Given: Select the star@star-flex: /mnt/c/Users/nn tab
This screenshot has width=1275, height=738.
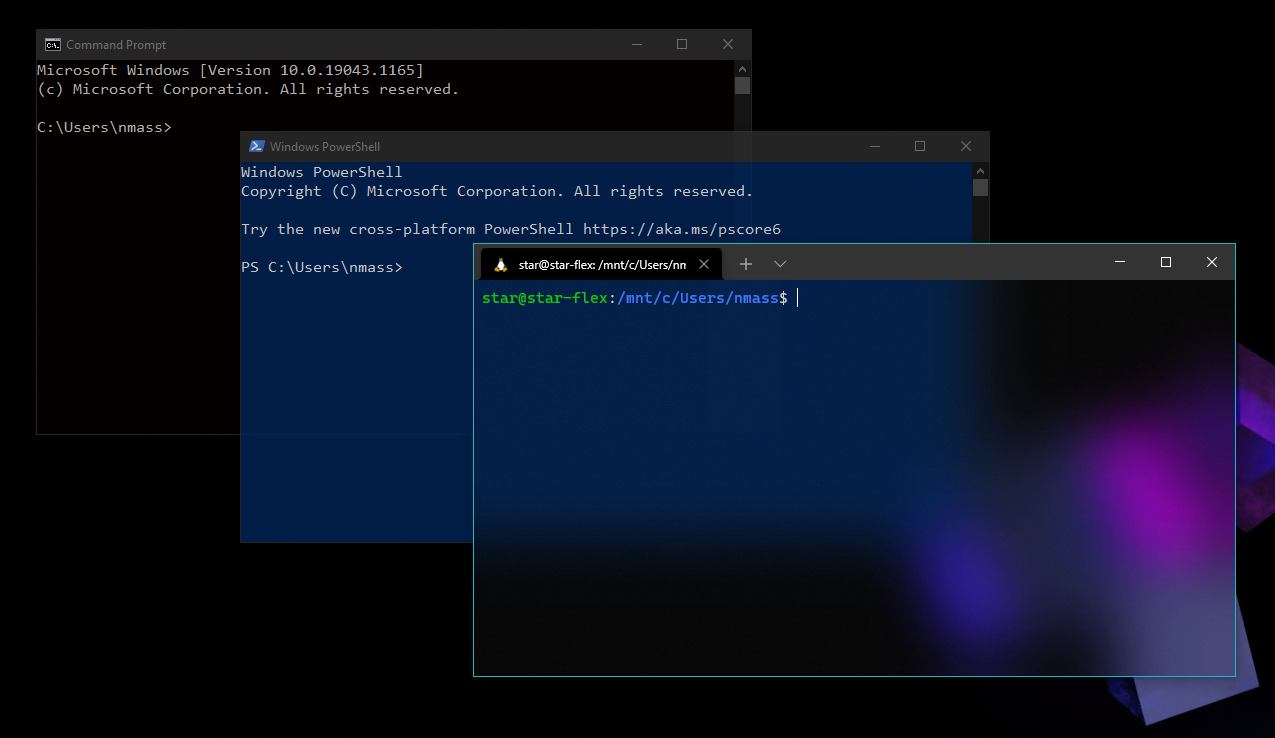Looking at the screenshot, I should click(x=602, y=264).
